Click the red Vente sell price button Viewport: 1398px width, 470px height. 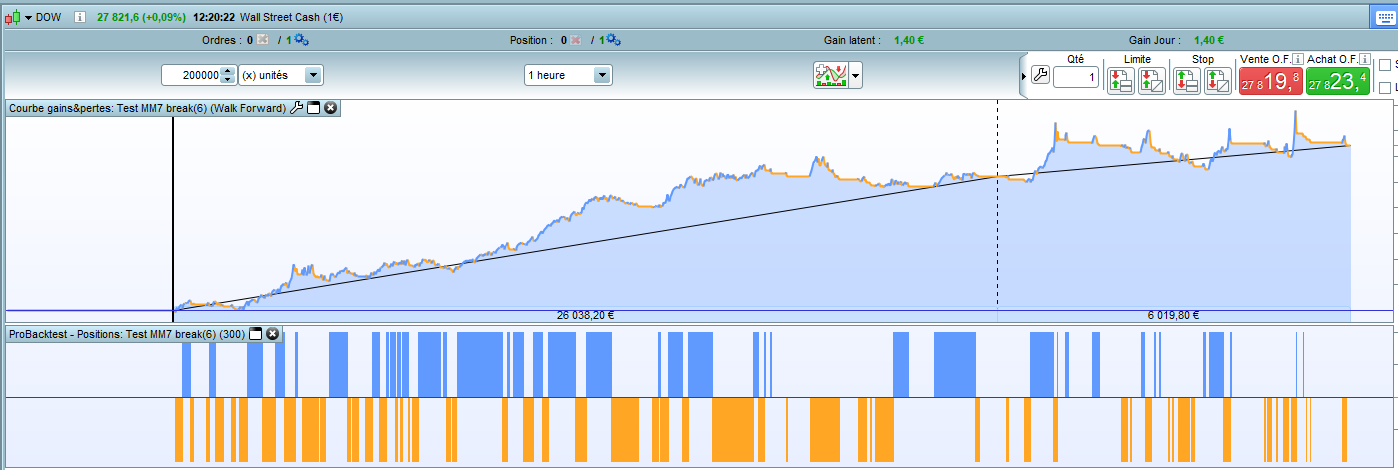[1270, 81]
